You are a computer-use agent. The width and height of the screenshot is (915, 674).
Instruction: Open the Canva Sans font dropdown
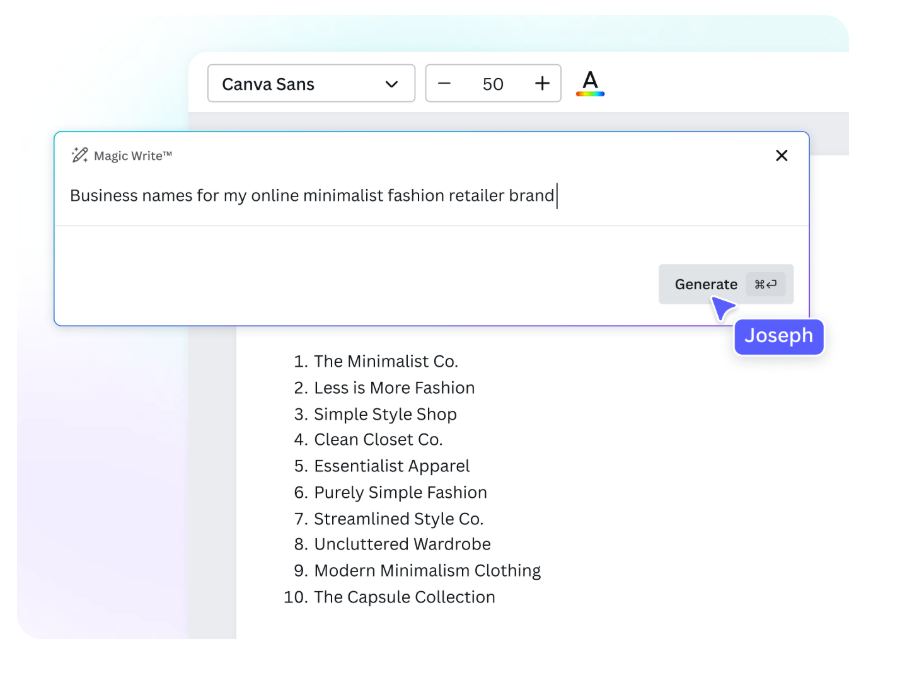pyautogui.click(x=311, y=83)
